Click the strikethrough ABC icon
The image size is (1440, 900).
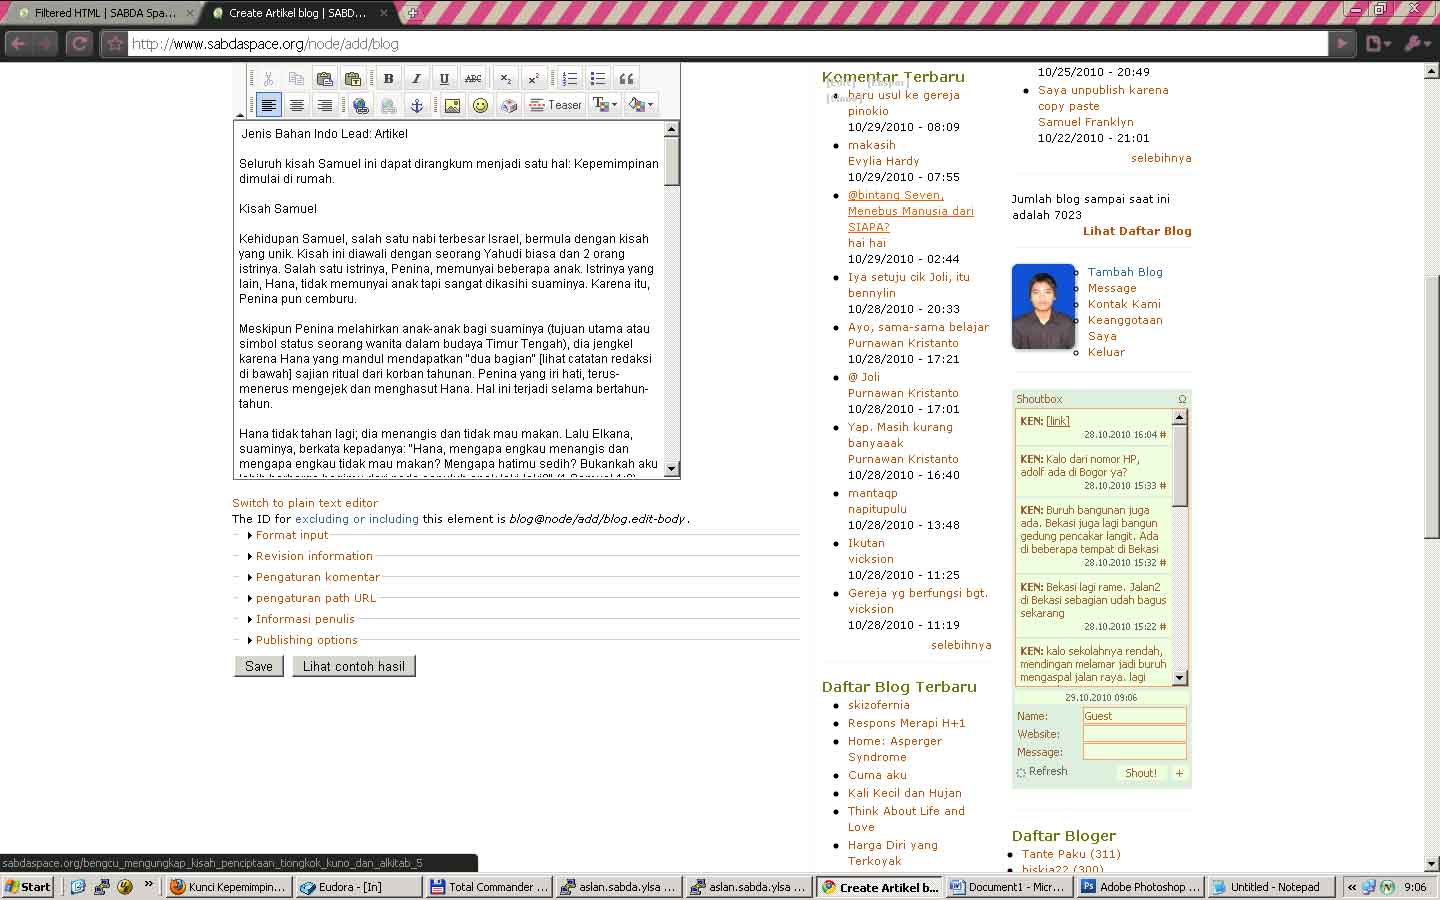(x=473, y=79)
